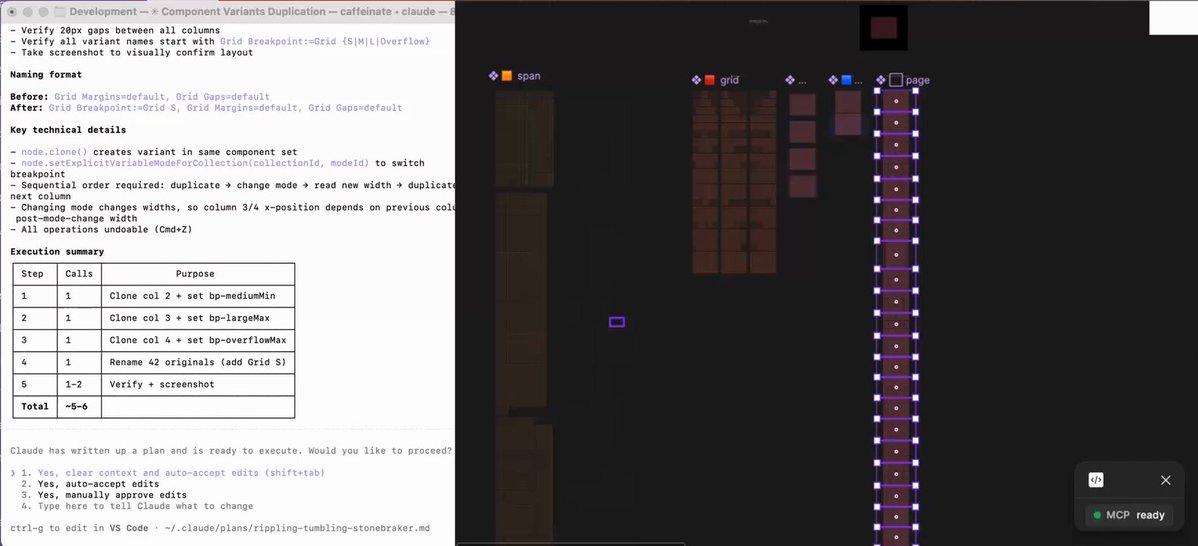The width and height of the screenshot is (1198, 546).
Task: Click the span component set label
Action: (x=528, y=76)
